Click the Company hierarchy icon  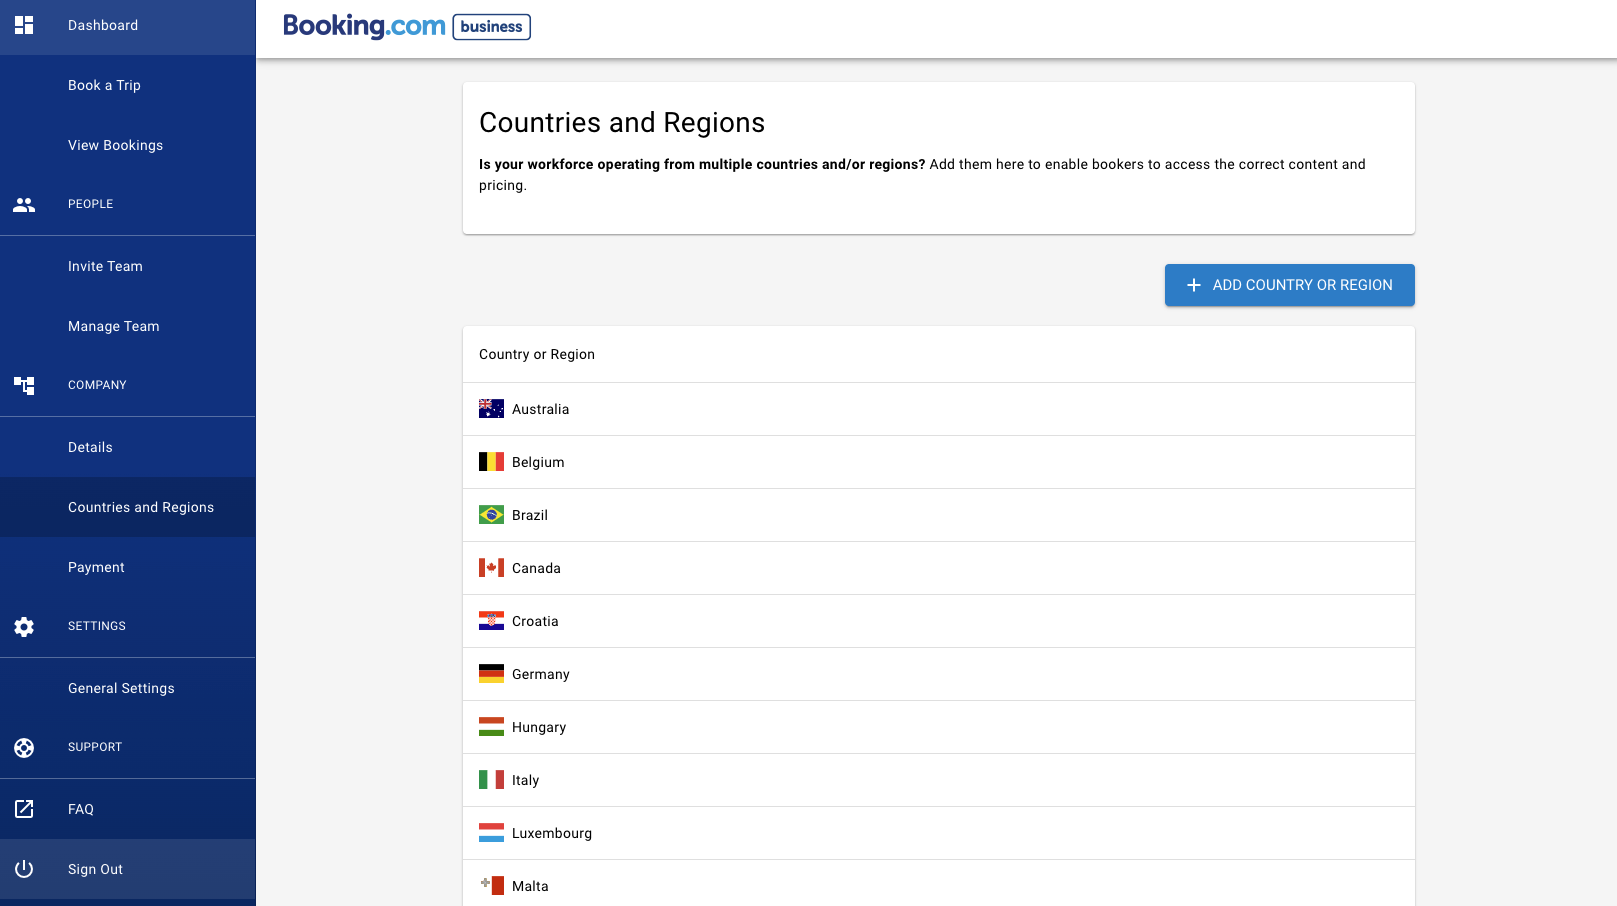click(24, 385)
